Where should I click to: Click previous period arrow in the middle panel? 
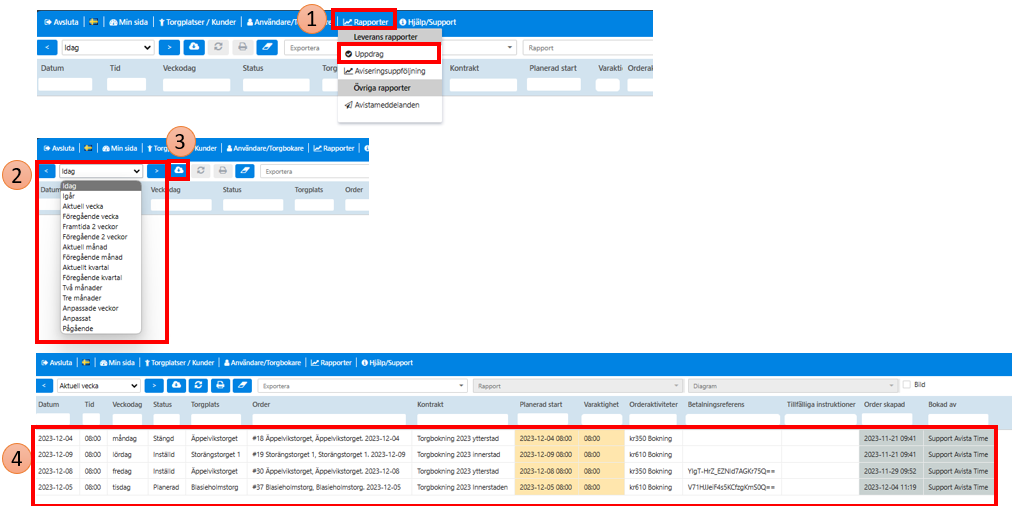[x=47, y=171]
